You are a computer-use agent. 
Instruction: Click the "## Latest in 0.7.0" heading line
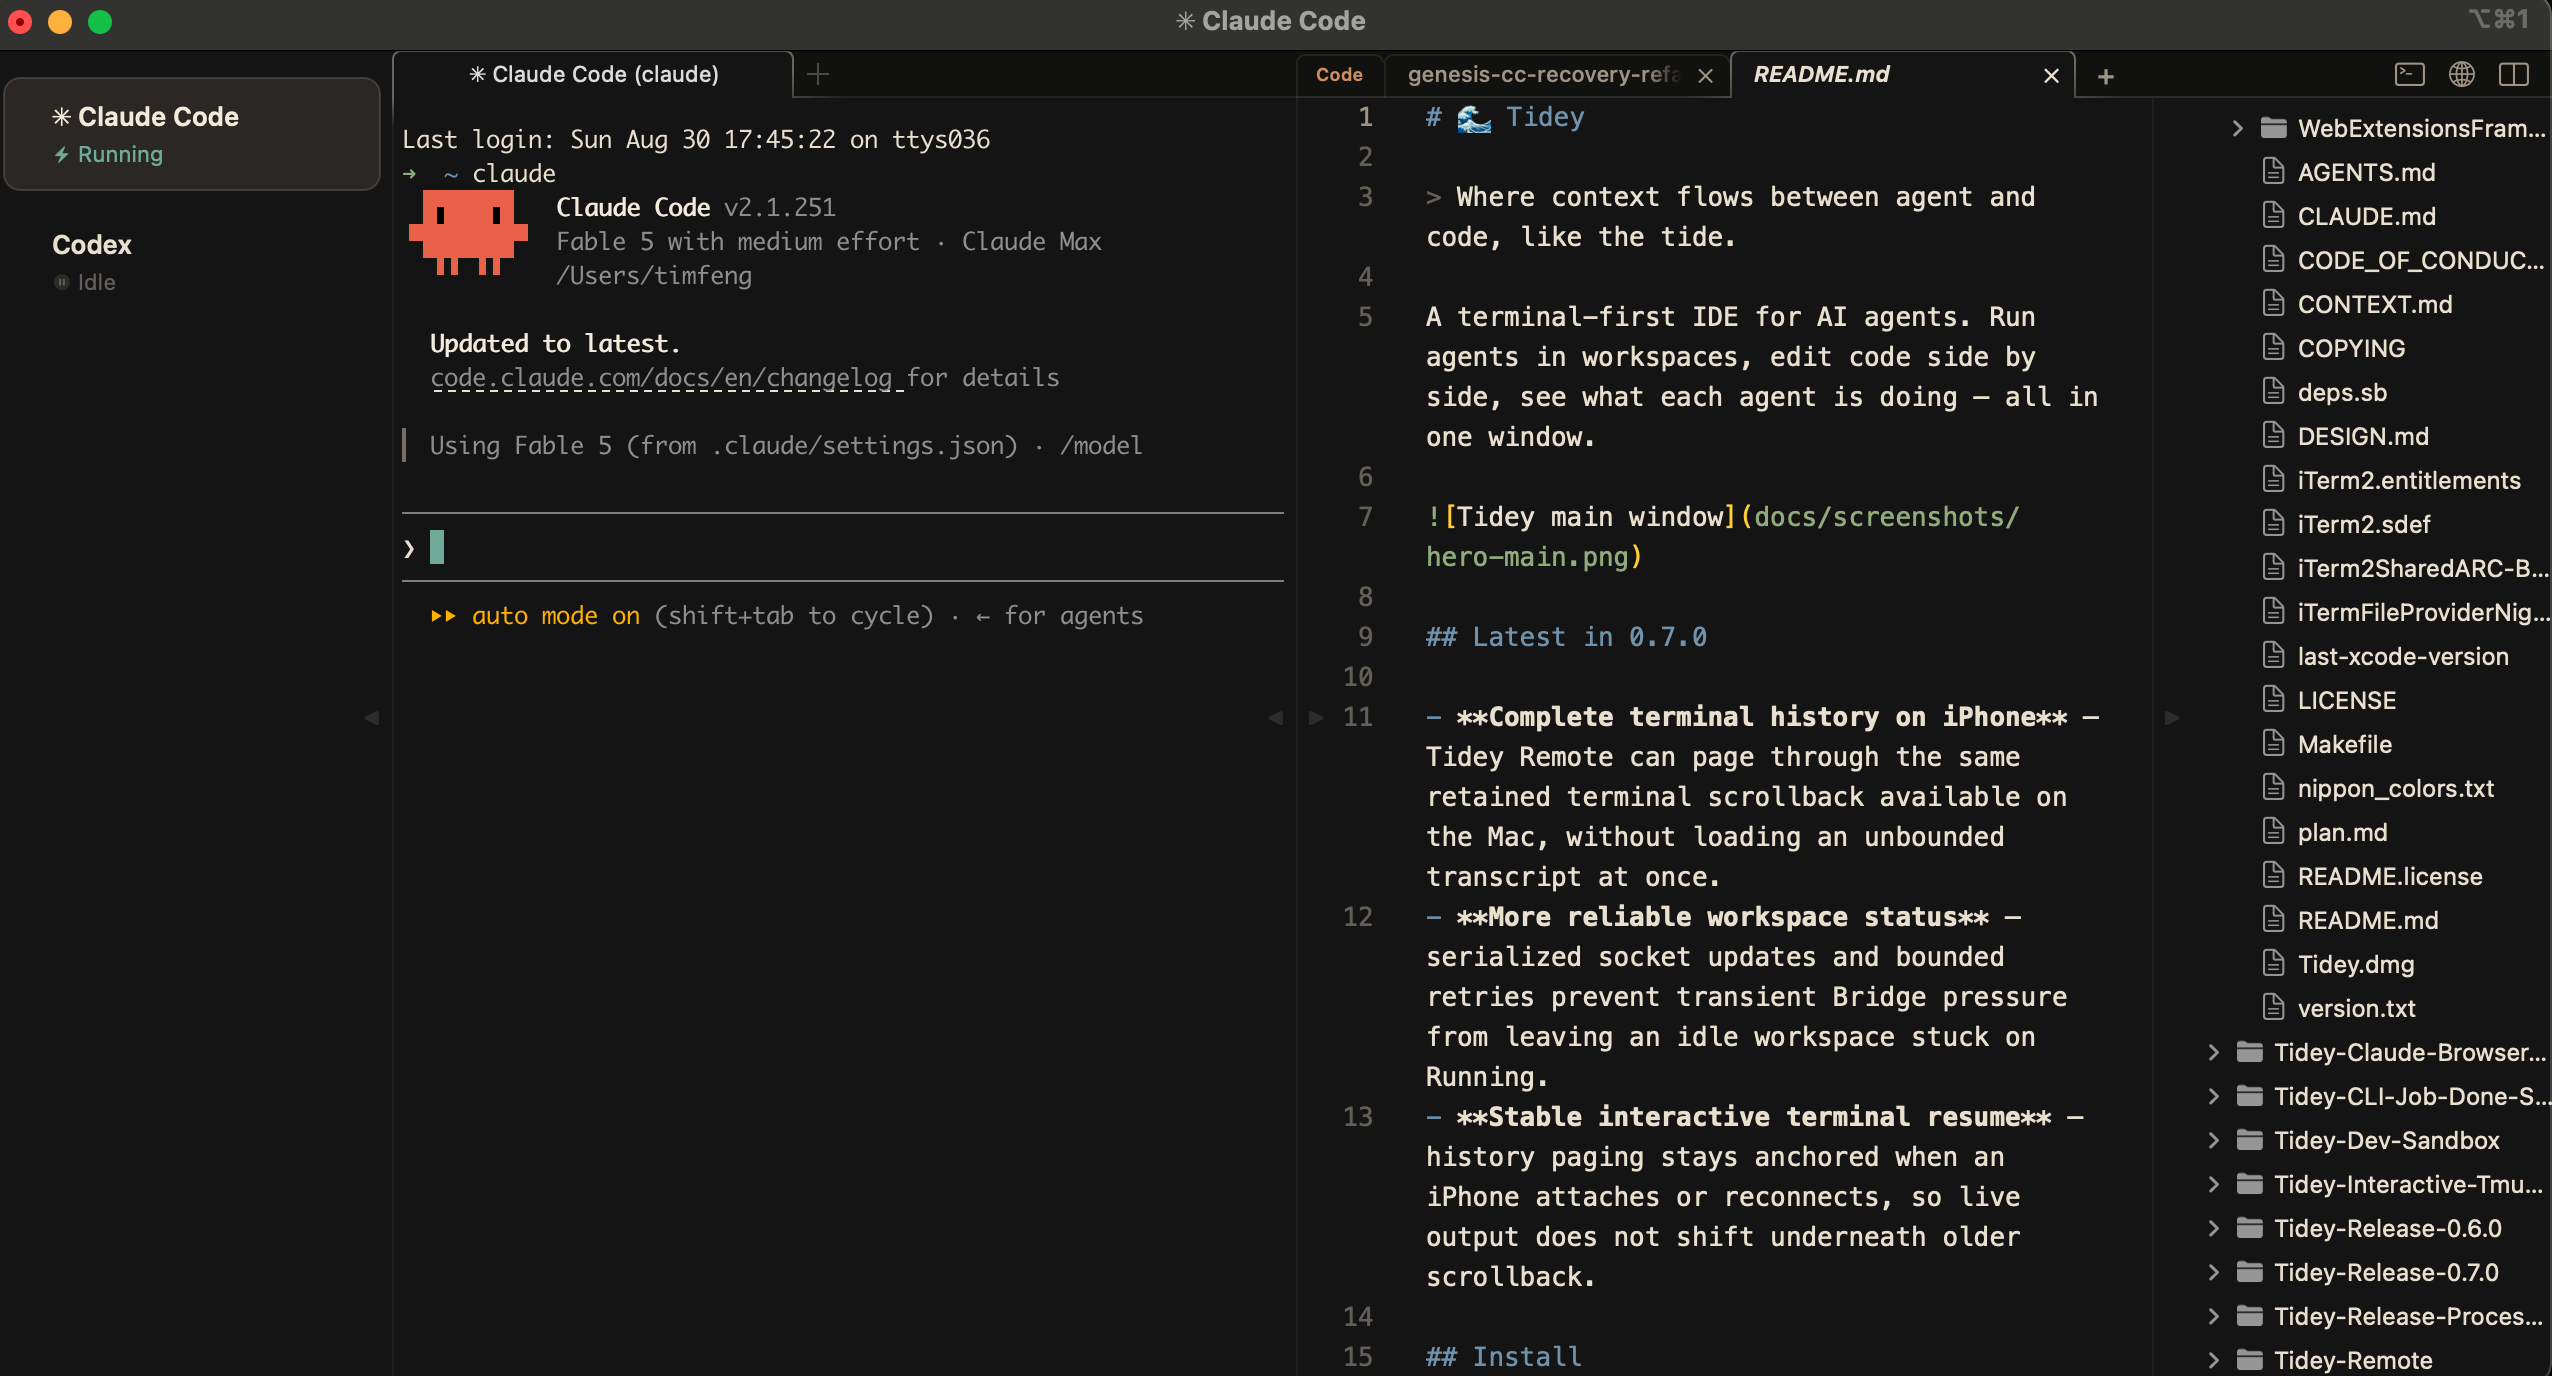tap(1566, 637)
